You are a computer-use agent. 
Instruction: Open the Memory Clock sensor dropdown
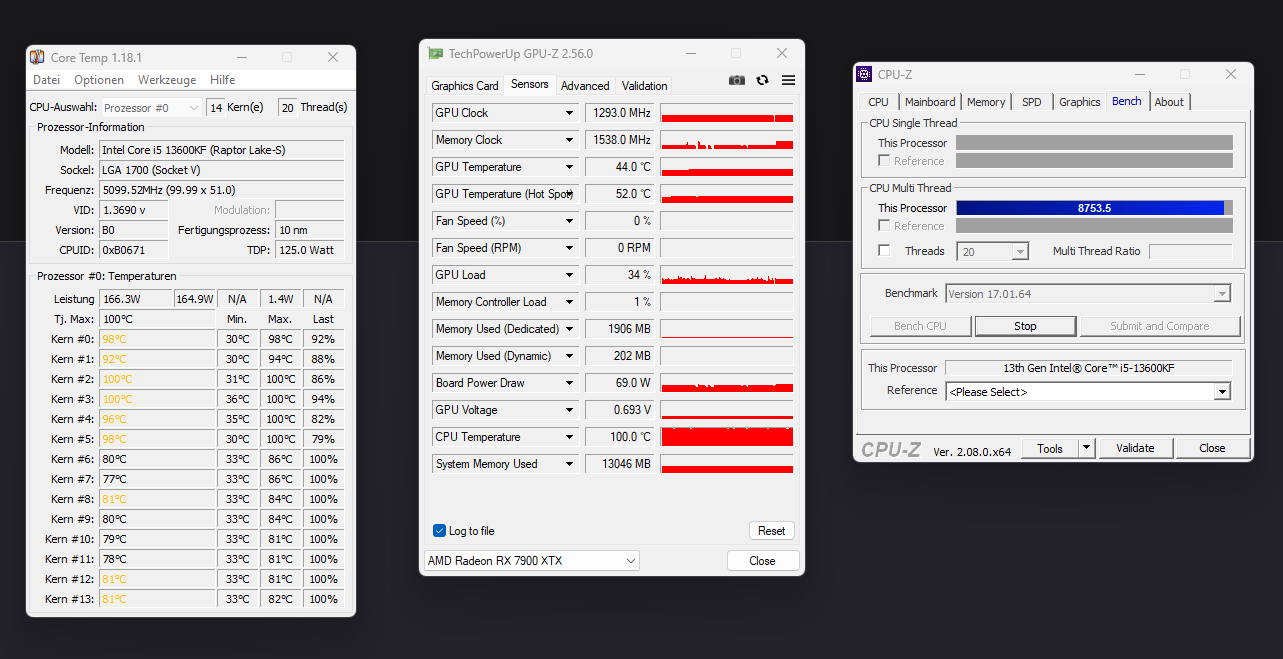point(570,140)
